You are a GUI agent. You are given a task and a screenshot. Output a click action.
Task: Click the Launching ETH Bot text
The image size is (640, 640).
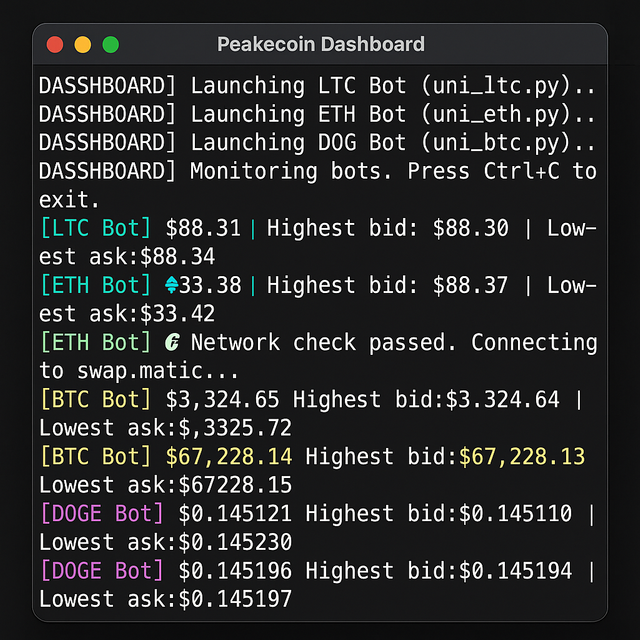click(299, 115)
